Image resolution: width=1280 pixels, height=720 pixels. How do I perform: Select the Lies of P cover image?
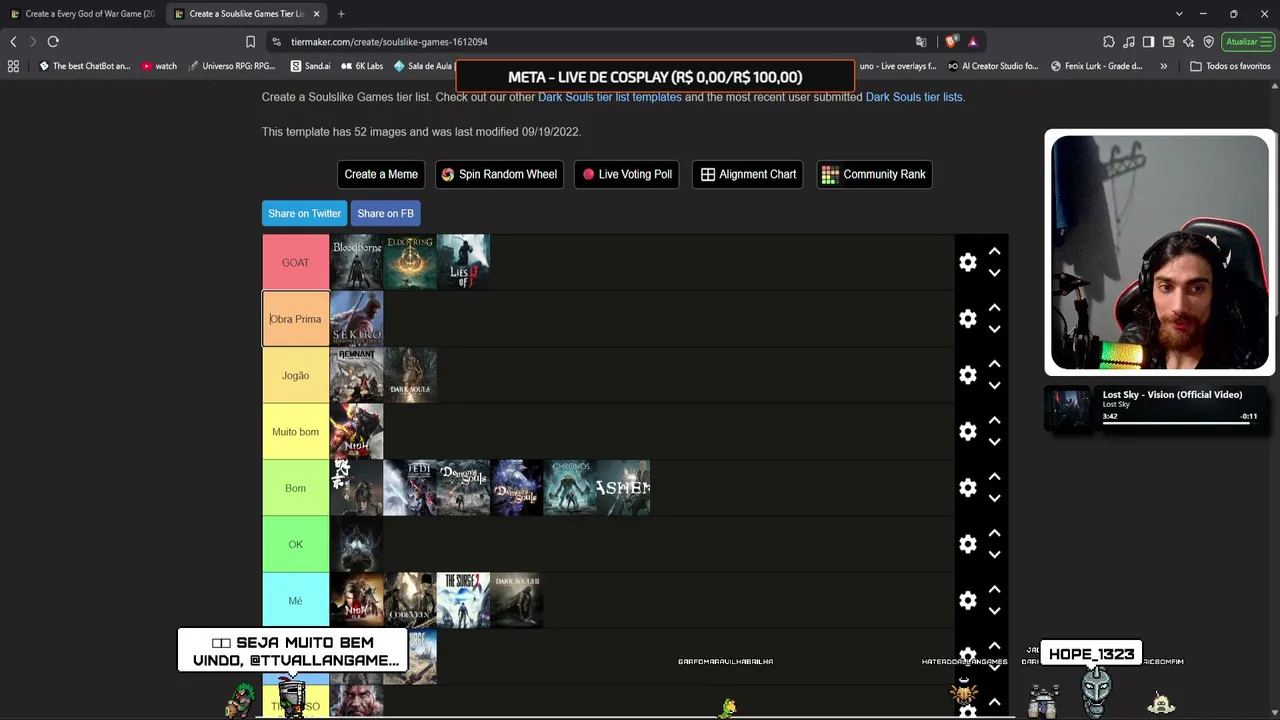[x=463, y=262]
